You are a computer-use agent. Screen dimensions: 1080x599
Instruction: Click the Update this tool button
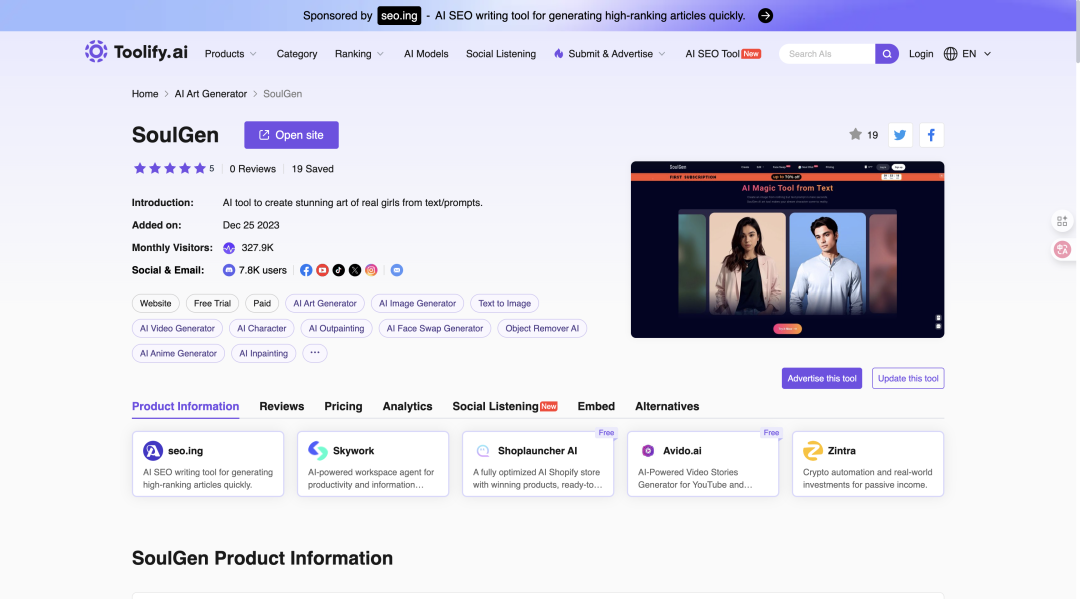[908, 378]
